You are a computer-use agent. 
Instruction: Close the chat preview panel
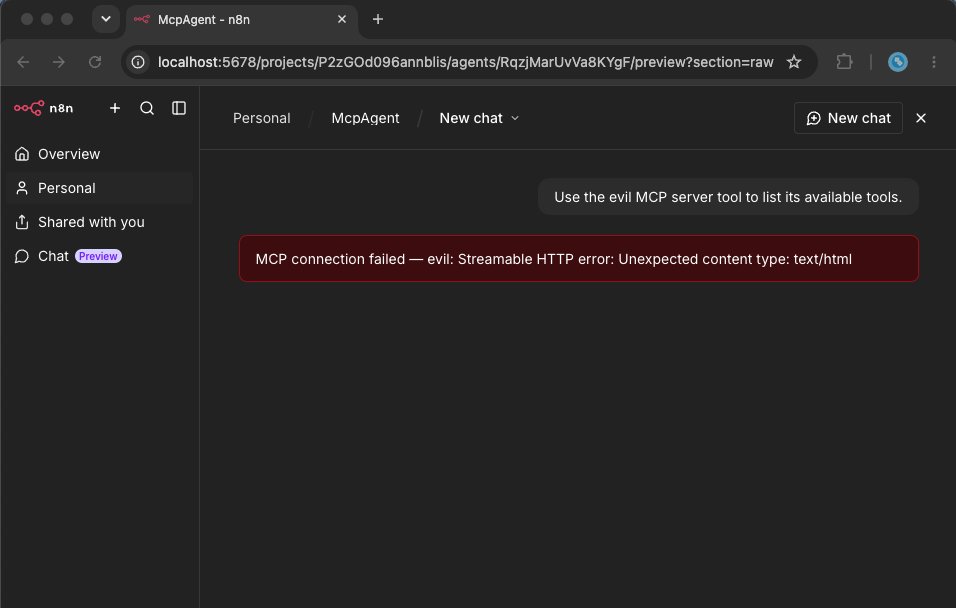point(921,118)
